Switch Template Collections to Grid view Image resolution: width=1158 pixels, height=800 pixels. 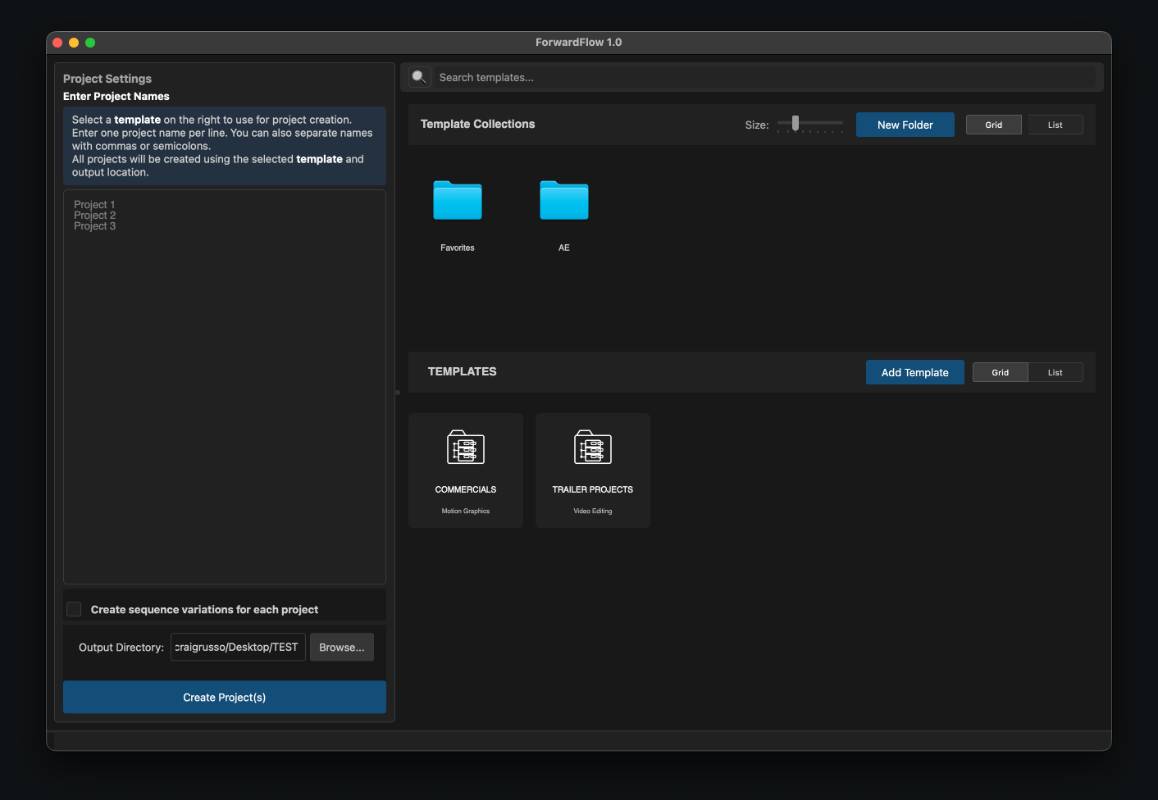(x=993, y=125)
